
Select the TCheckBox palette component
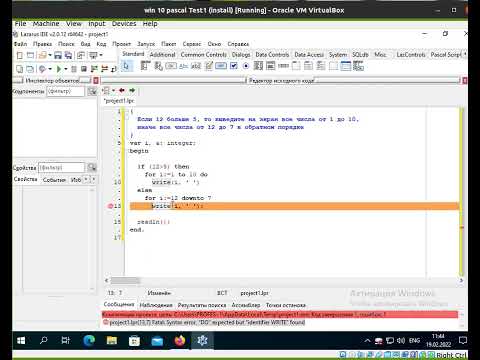pos(234,66)
